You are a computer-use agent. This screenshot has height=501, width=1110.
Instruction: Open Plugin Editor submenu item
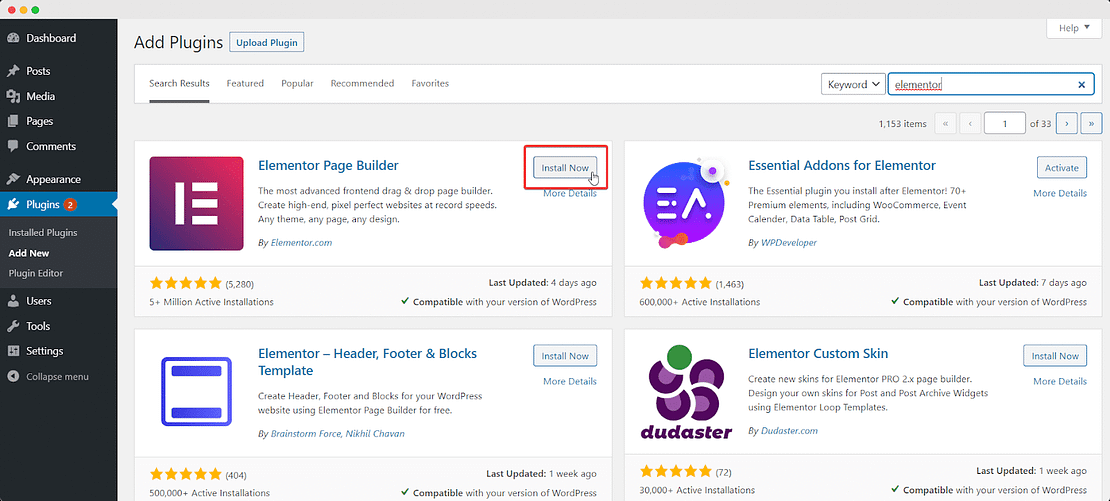point(35,273)
